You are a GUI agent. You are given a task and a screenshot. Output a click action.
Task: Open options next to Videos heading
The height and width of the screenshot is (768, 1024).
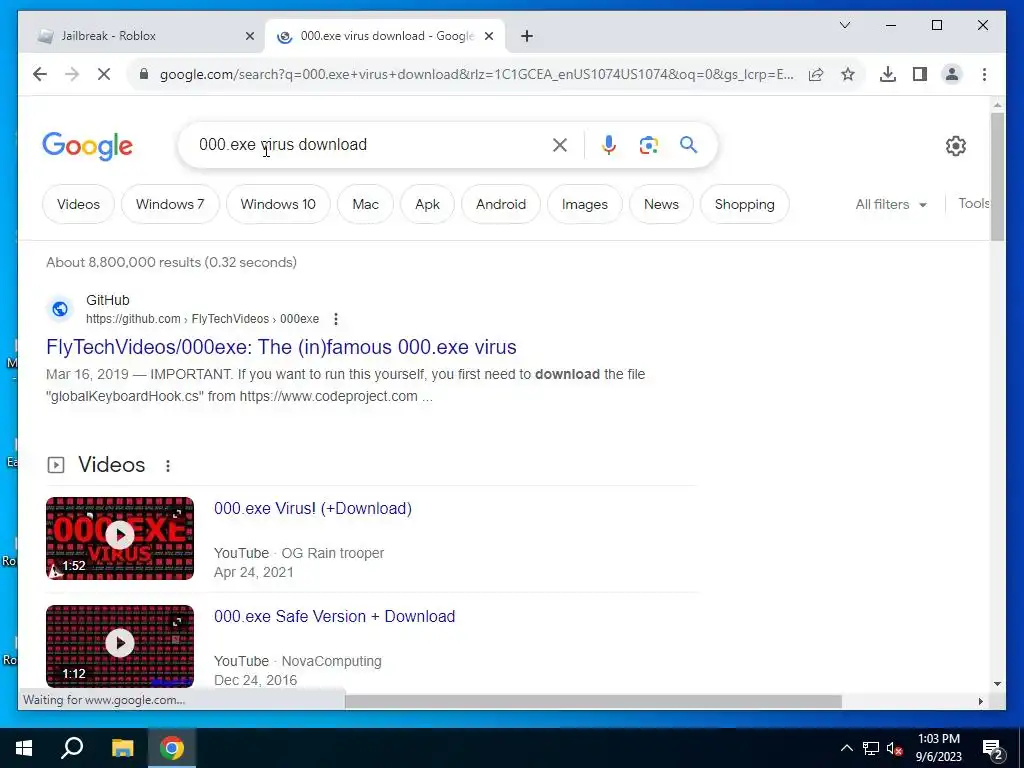[168, 466]
